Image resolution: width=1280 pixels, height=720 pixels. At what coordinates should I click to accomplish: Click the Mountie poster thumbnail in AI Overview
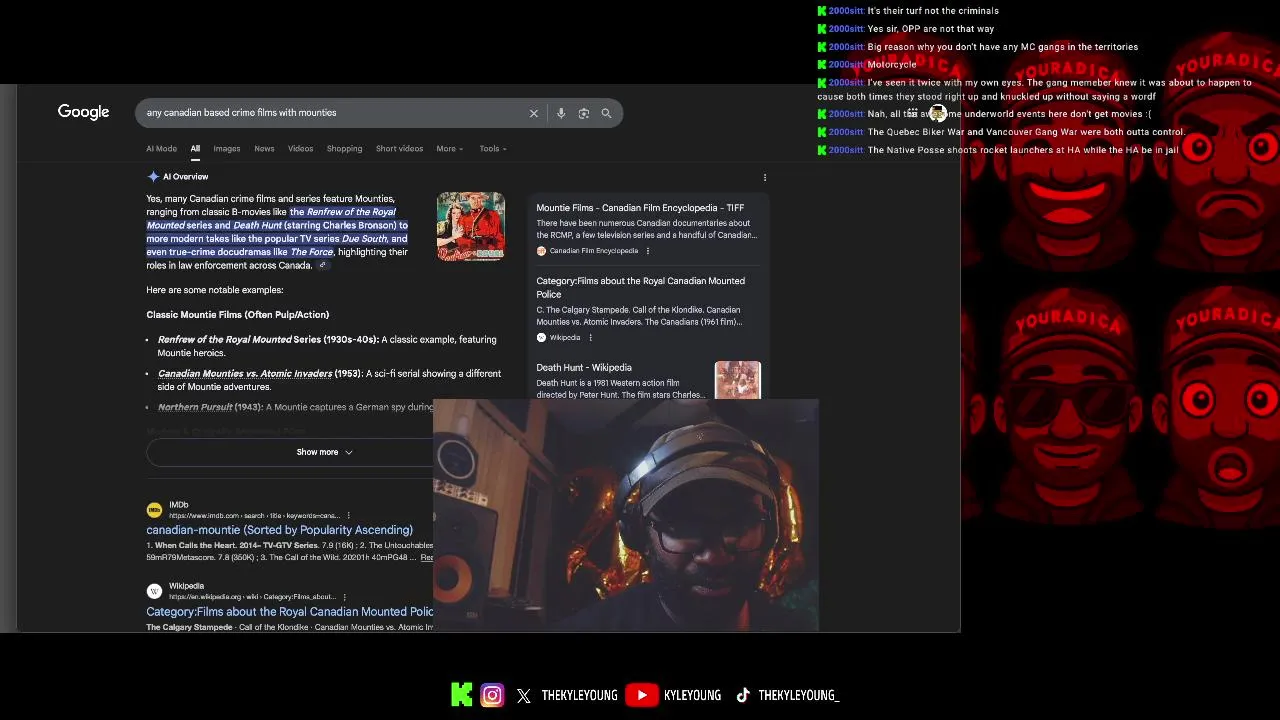click(x=471, y=226)
